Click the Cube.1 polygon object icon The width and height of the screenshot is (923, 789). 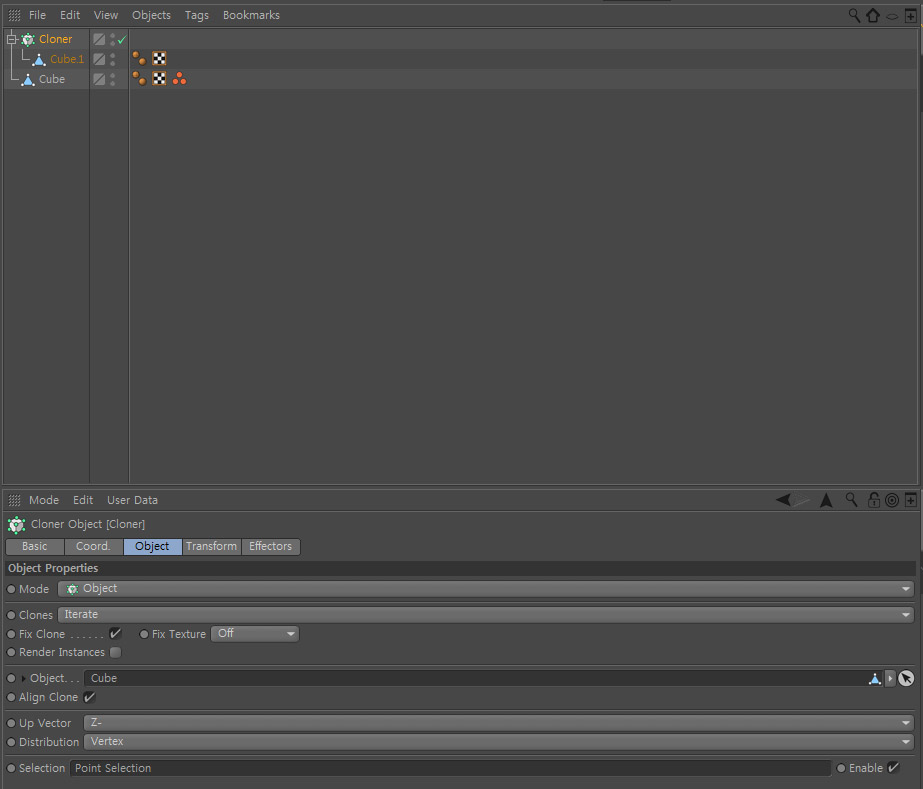coord(39,59)
